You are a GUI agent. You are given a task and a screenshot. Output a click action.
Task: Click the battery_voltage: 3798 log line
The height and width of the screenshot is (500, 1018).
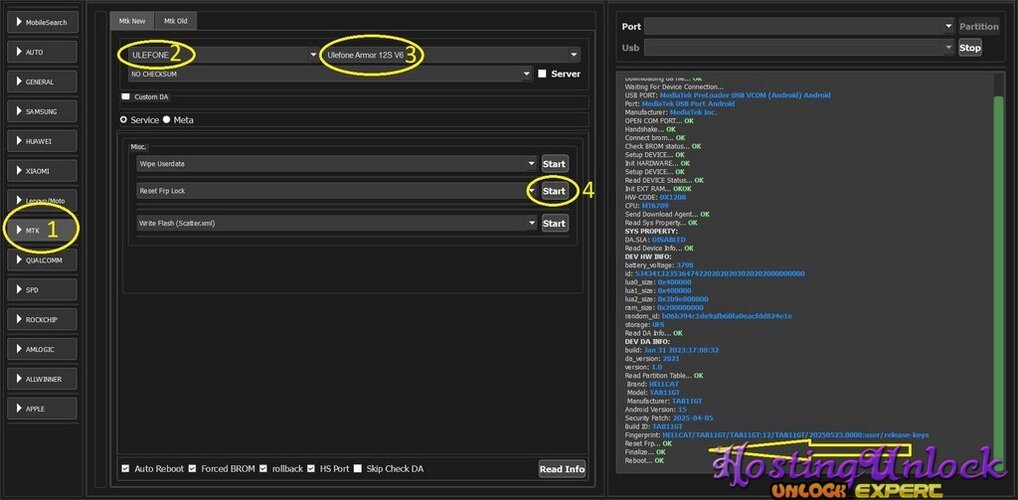659,266
